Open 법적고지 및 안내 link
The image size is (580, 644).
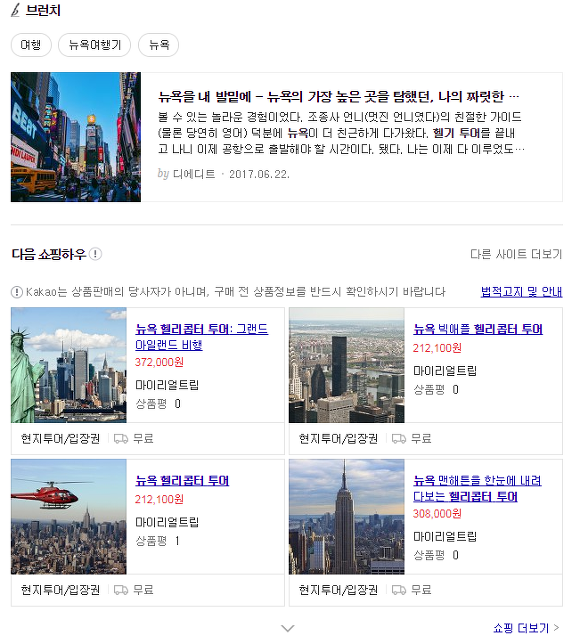521,292
